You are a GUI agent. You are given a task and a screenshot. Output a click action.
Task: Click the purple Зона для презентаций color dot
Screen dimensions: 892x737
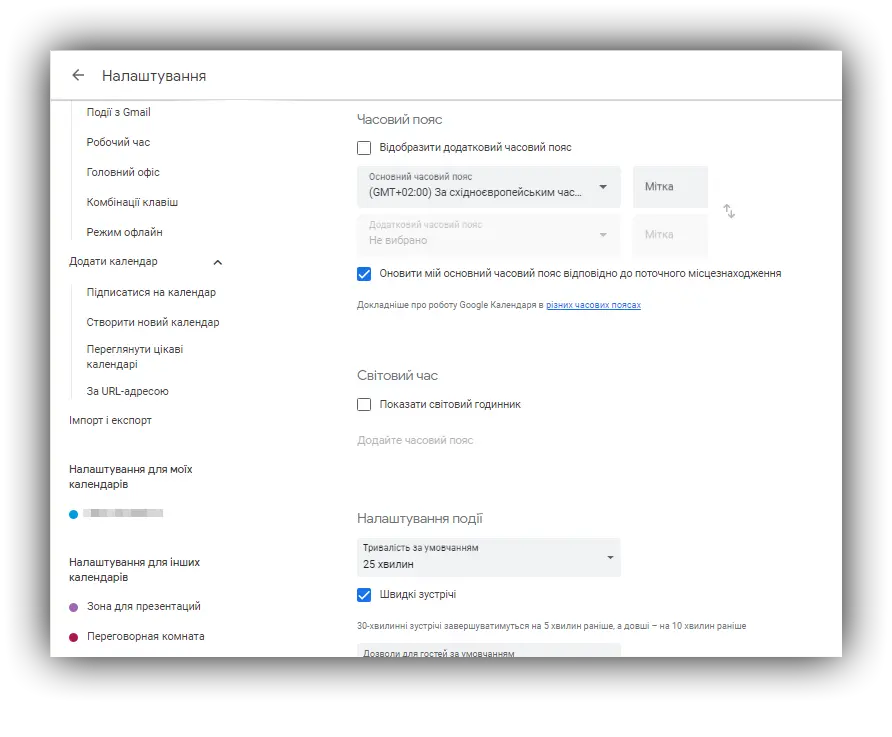[73, 607]
